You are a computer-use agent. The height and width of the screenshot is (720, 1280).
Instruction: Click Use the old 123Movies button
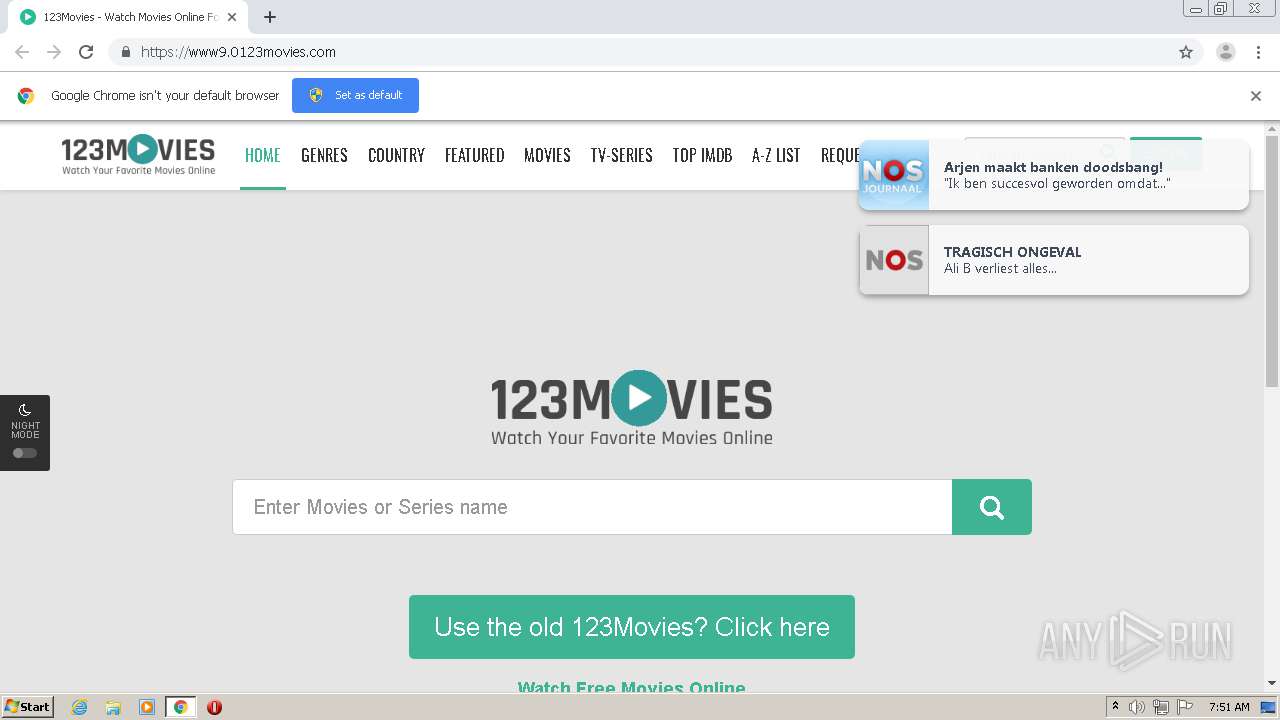pos(632,627)
